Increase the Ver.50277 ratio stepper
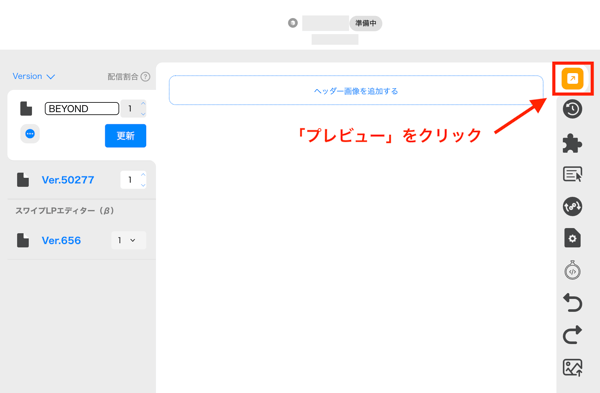The height and width of the screenshot is (393, 600). point(143,175)
